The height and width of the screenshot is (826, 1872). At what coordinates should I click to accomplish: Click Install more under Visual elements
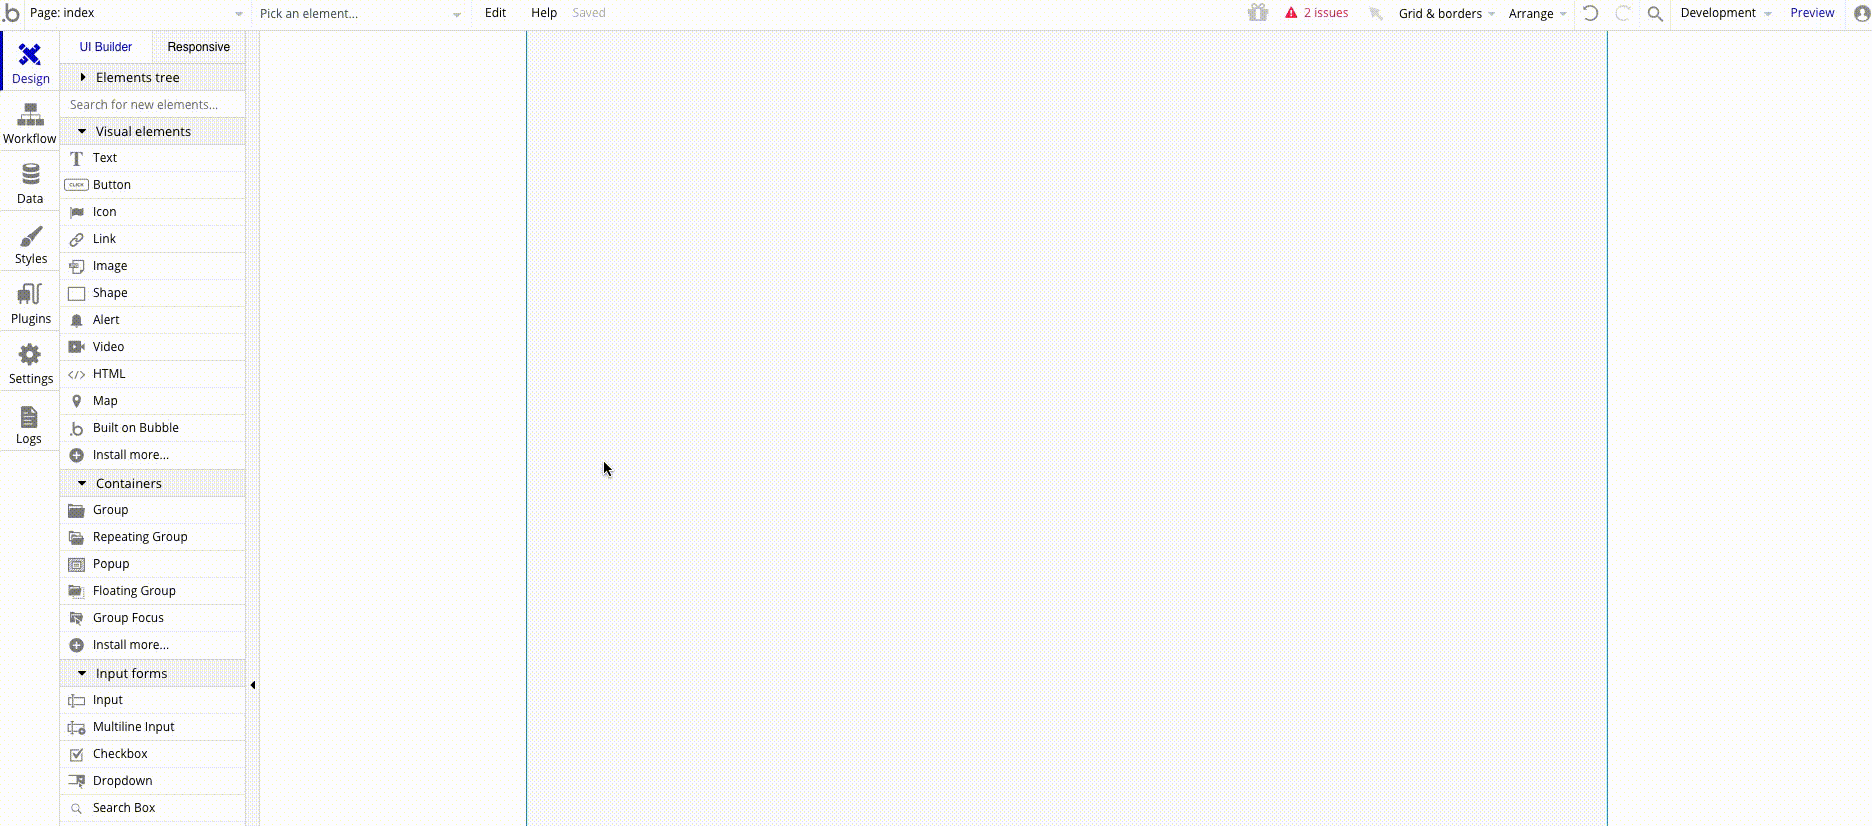153,455
